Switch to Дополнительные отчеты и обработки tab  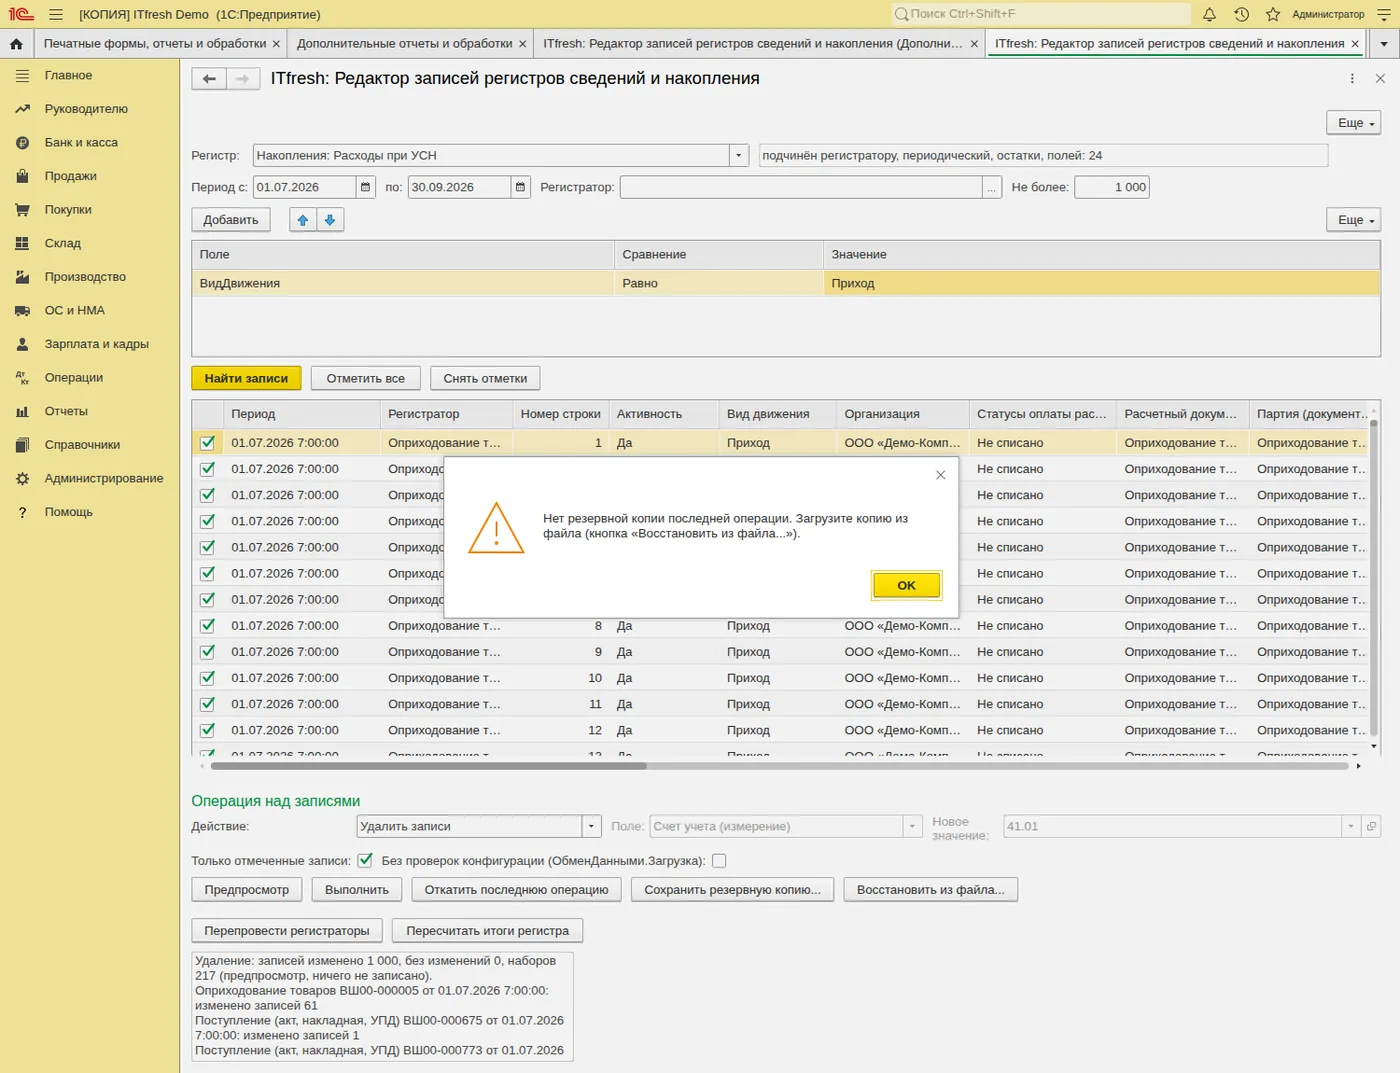coord(405,44)
